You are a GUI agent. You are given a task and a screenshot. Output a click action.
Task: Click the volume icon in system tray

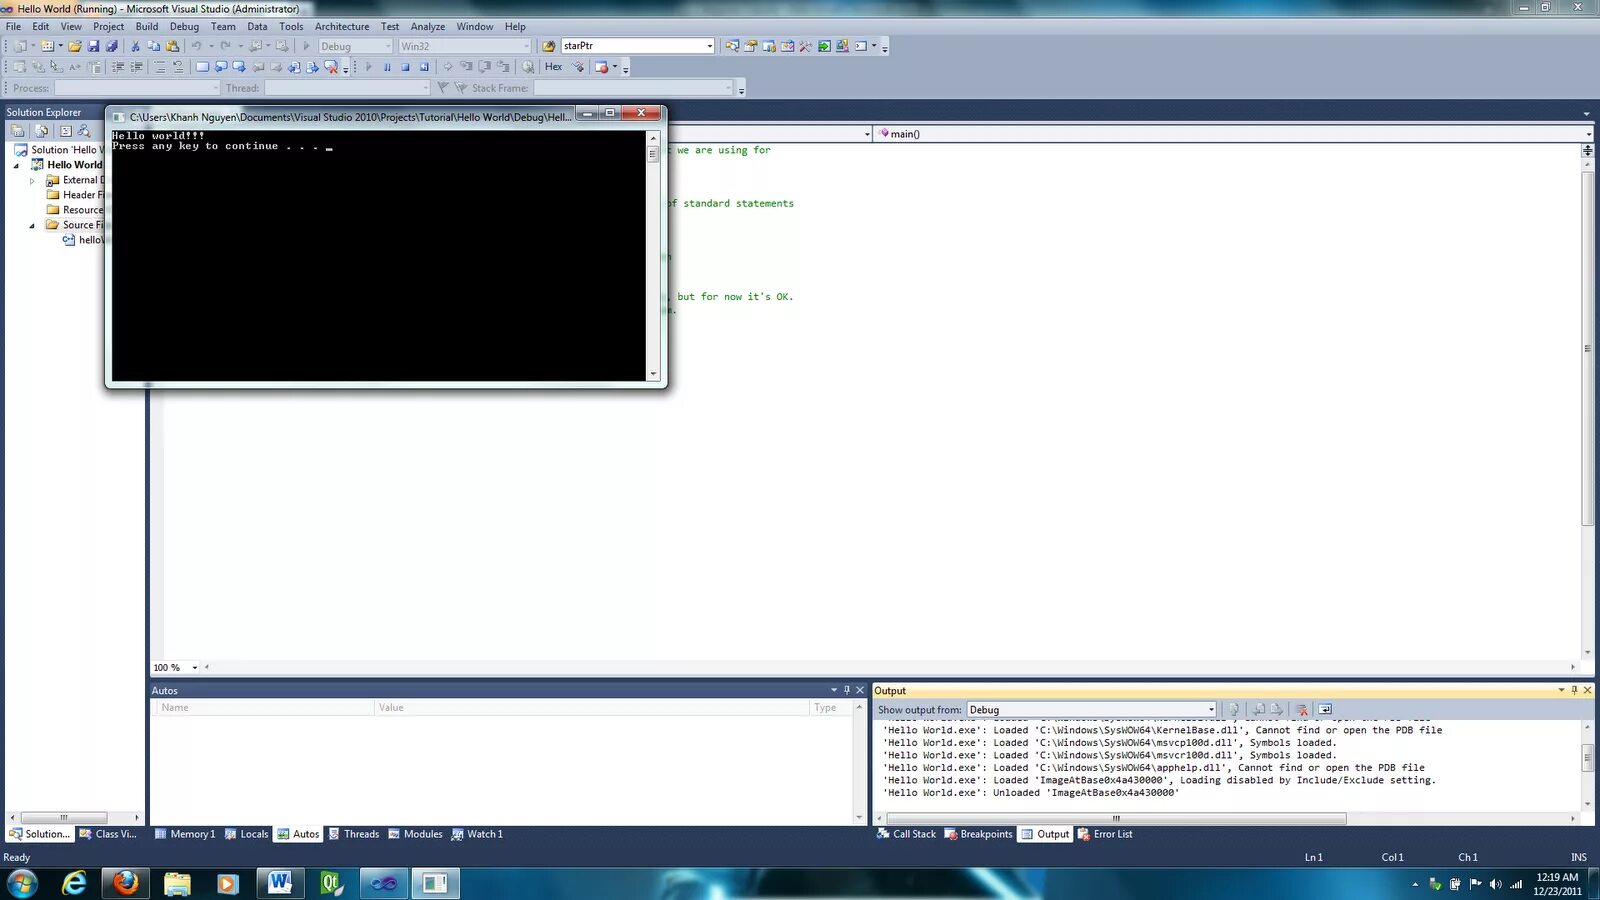click(1495, 884)
